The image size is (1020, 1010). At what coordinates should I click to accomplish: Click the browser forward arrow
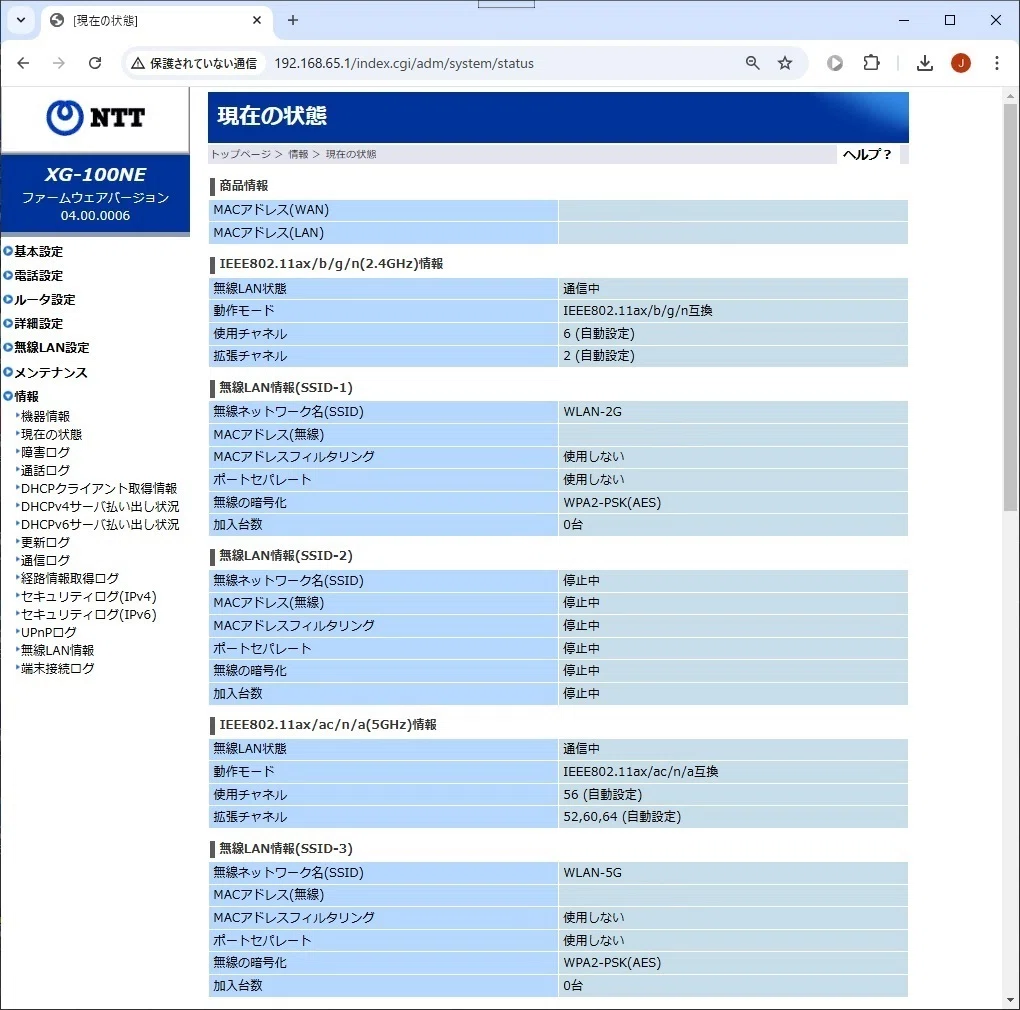point(59,63)
